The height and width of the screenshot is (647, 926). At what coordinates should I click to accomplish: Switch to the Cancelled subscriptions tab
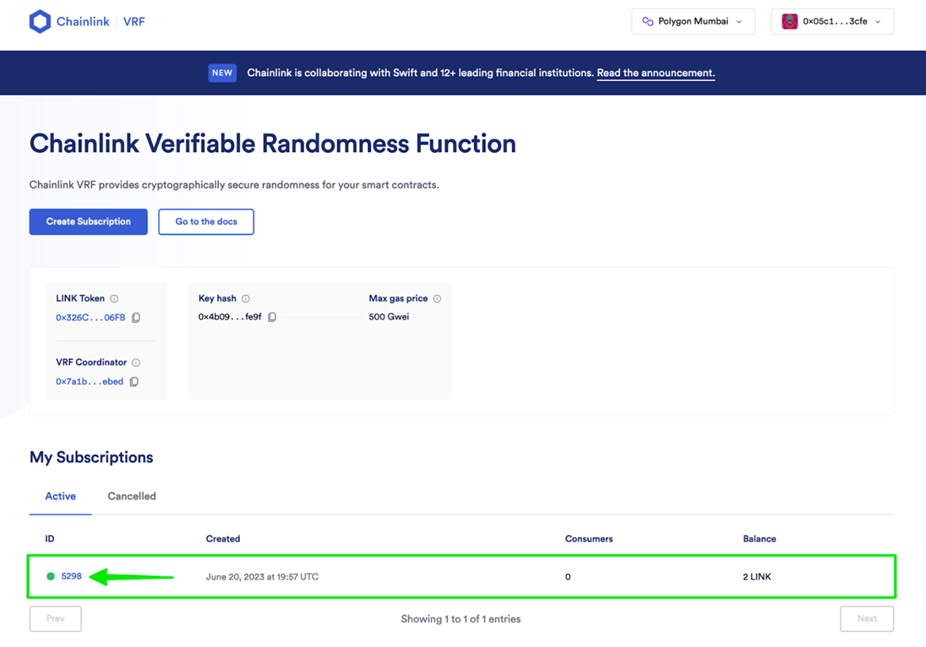coord(132,496)
